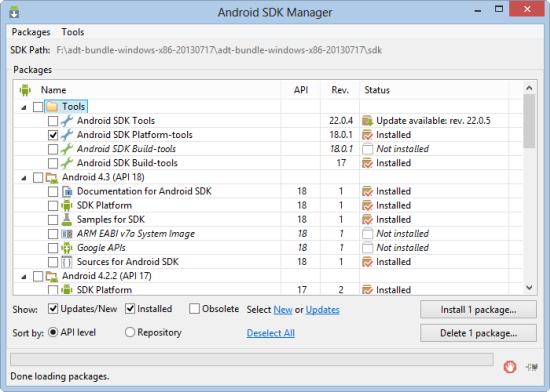Click the API column header

tap(301, 90)
